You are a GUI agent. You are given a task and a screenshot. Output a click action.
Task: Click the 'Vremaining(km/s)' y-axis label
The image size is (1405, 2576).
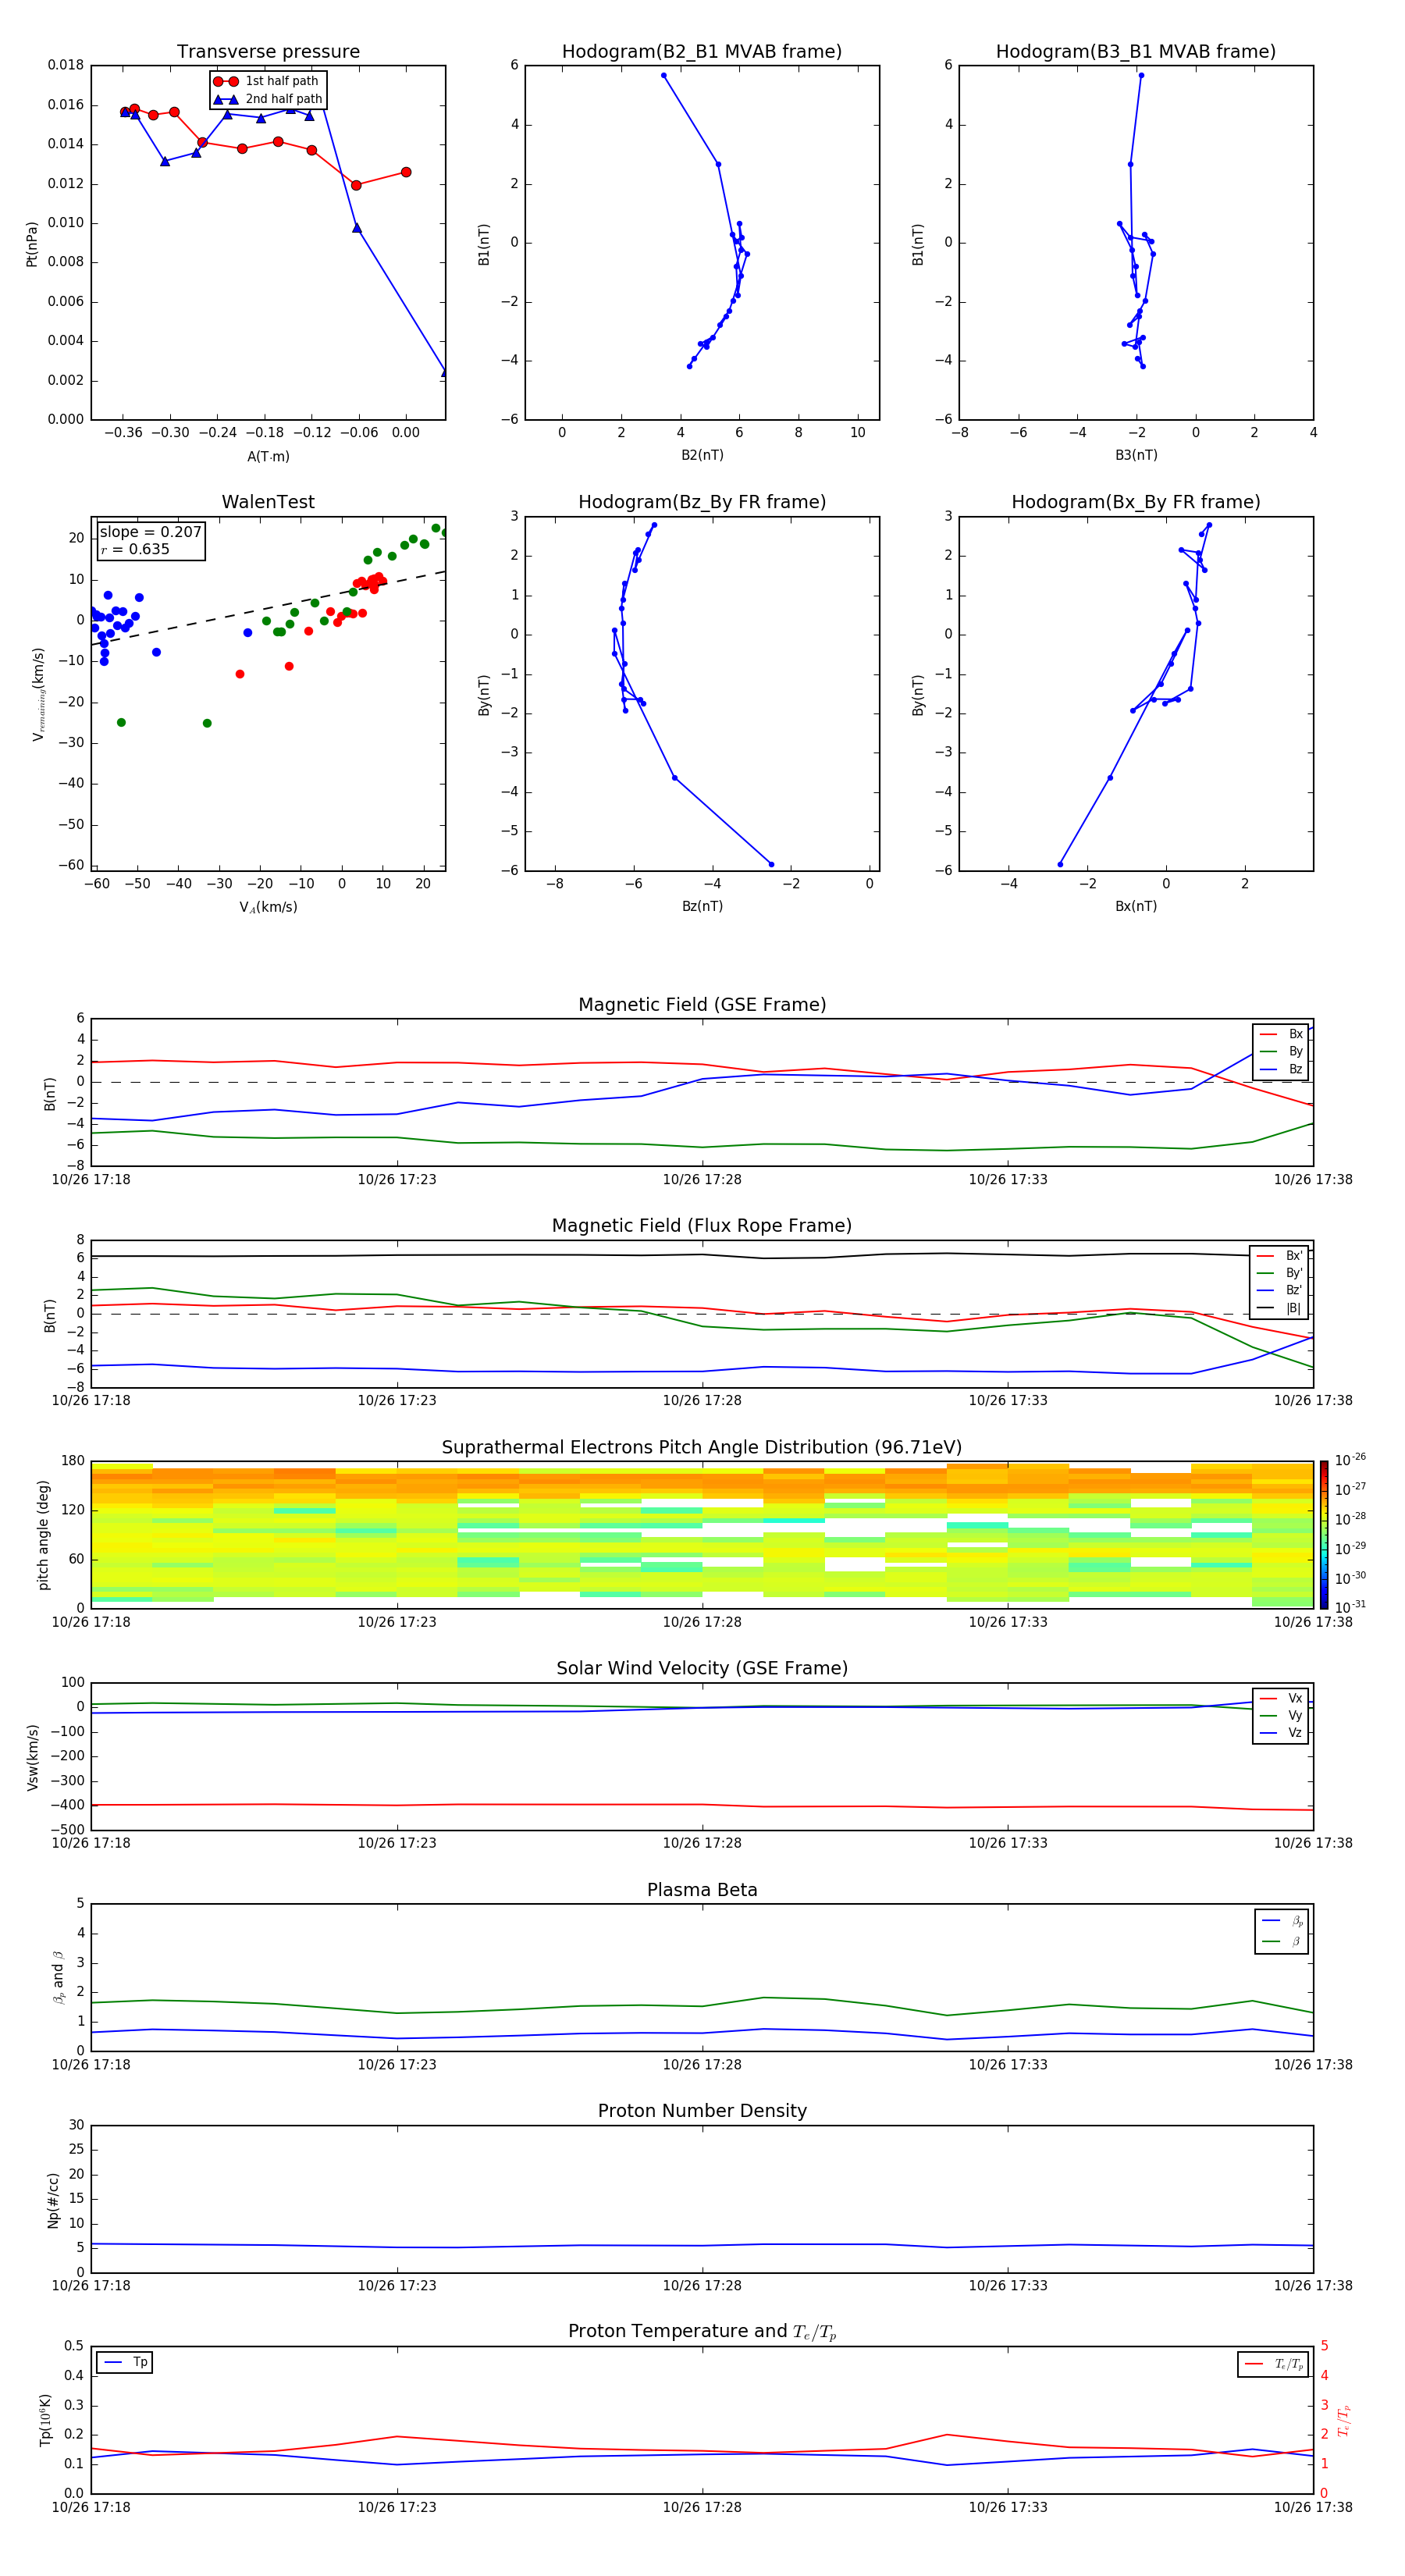[38, 694]
